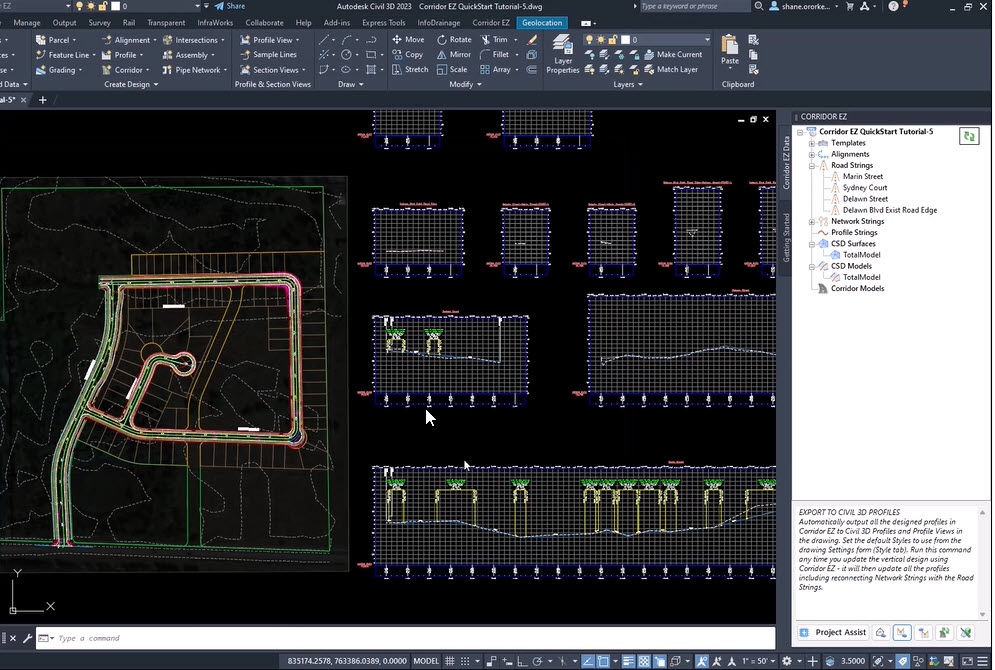Select Delawn Blvd Exist Road Edge string
Image resolution: width=995 pixels, height=670 pixels.
[890, 210]
